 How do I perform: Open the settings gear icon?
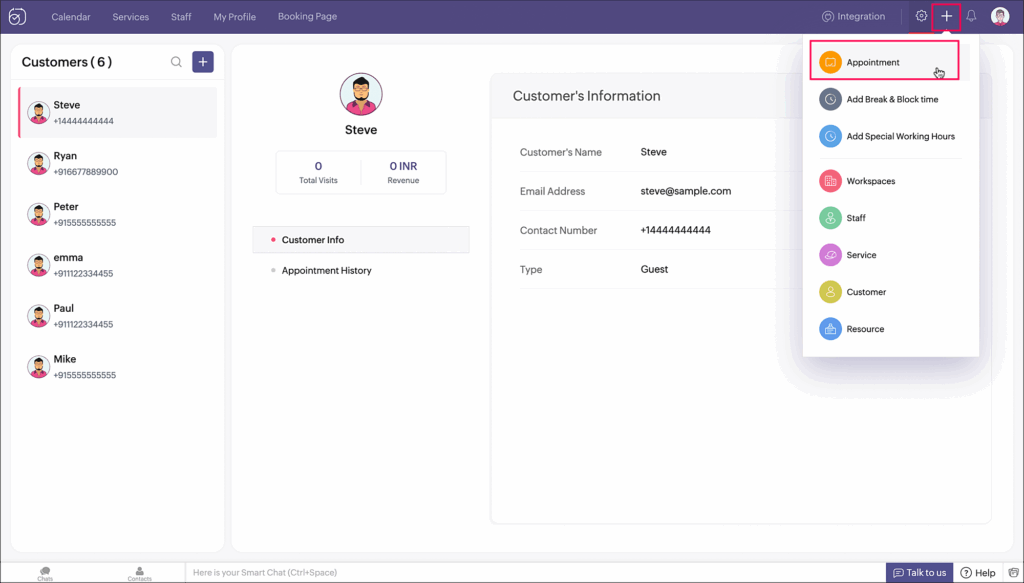point(921,16)
